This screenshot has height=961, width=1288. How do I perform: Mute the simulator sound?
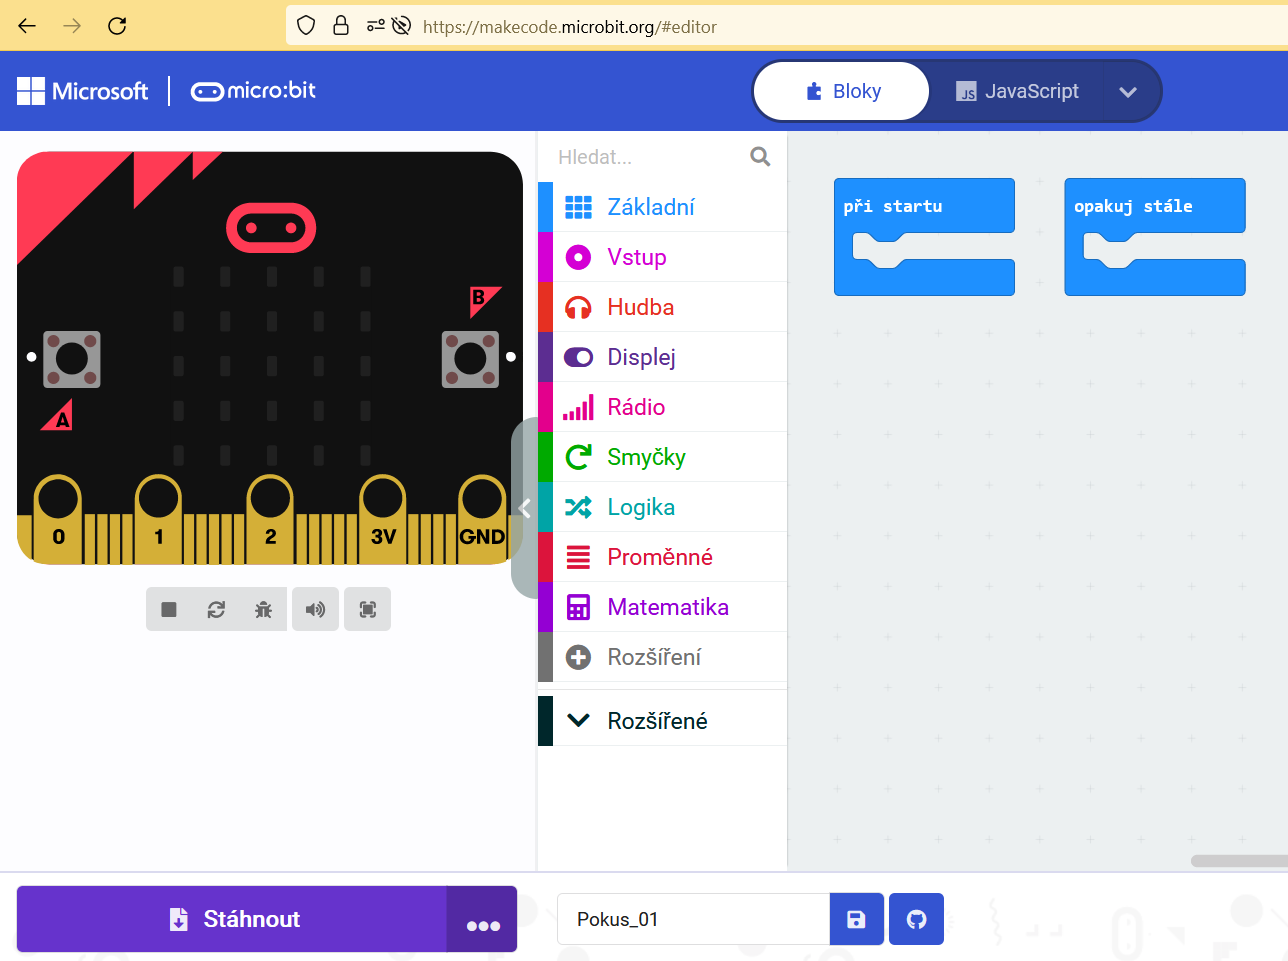[315, 609]
